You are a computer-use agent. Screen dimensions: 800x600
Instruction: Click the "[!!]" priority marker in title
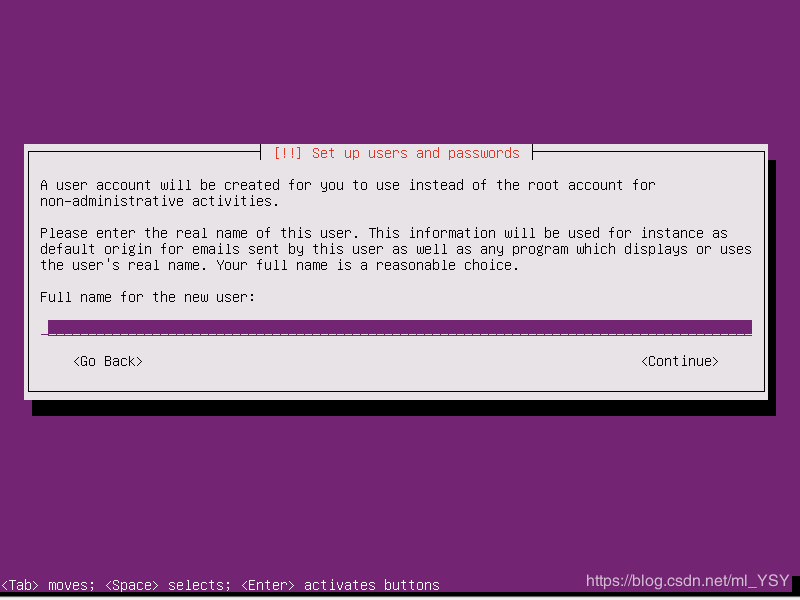[288, 153]
